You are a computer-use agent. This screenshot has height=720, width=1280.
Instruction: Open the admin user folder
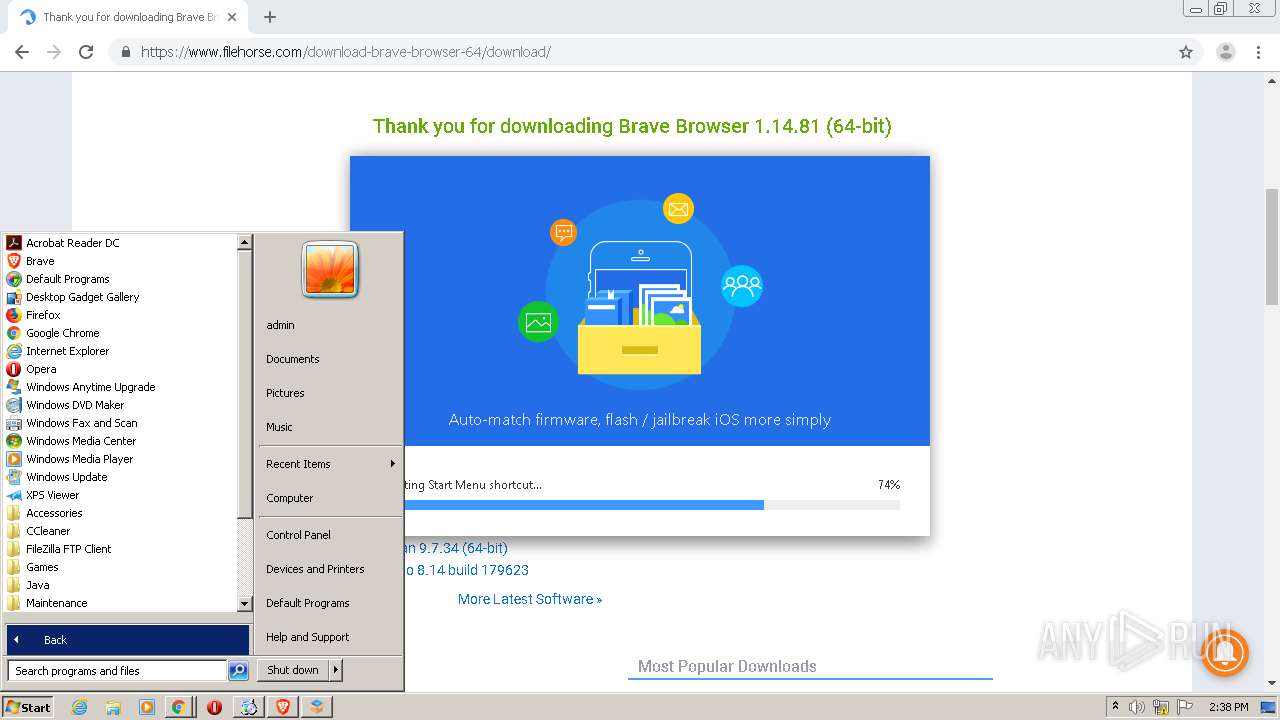(280, 325)
